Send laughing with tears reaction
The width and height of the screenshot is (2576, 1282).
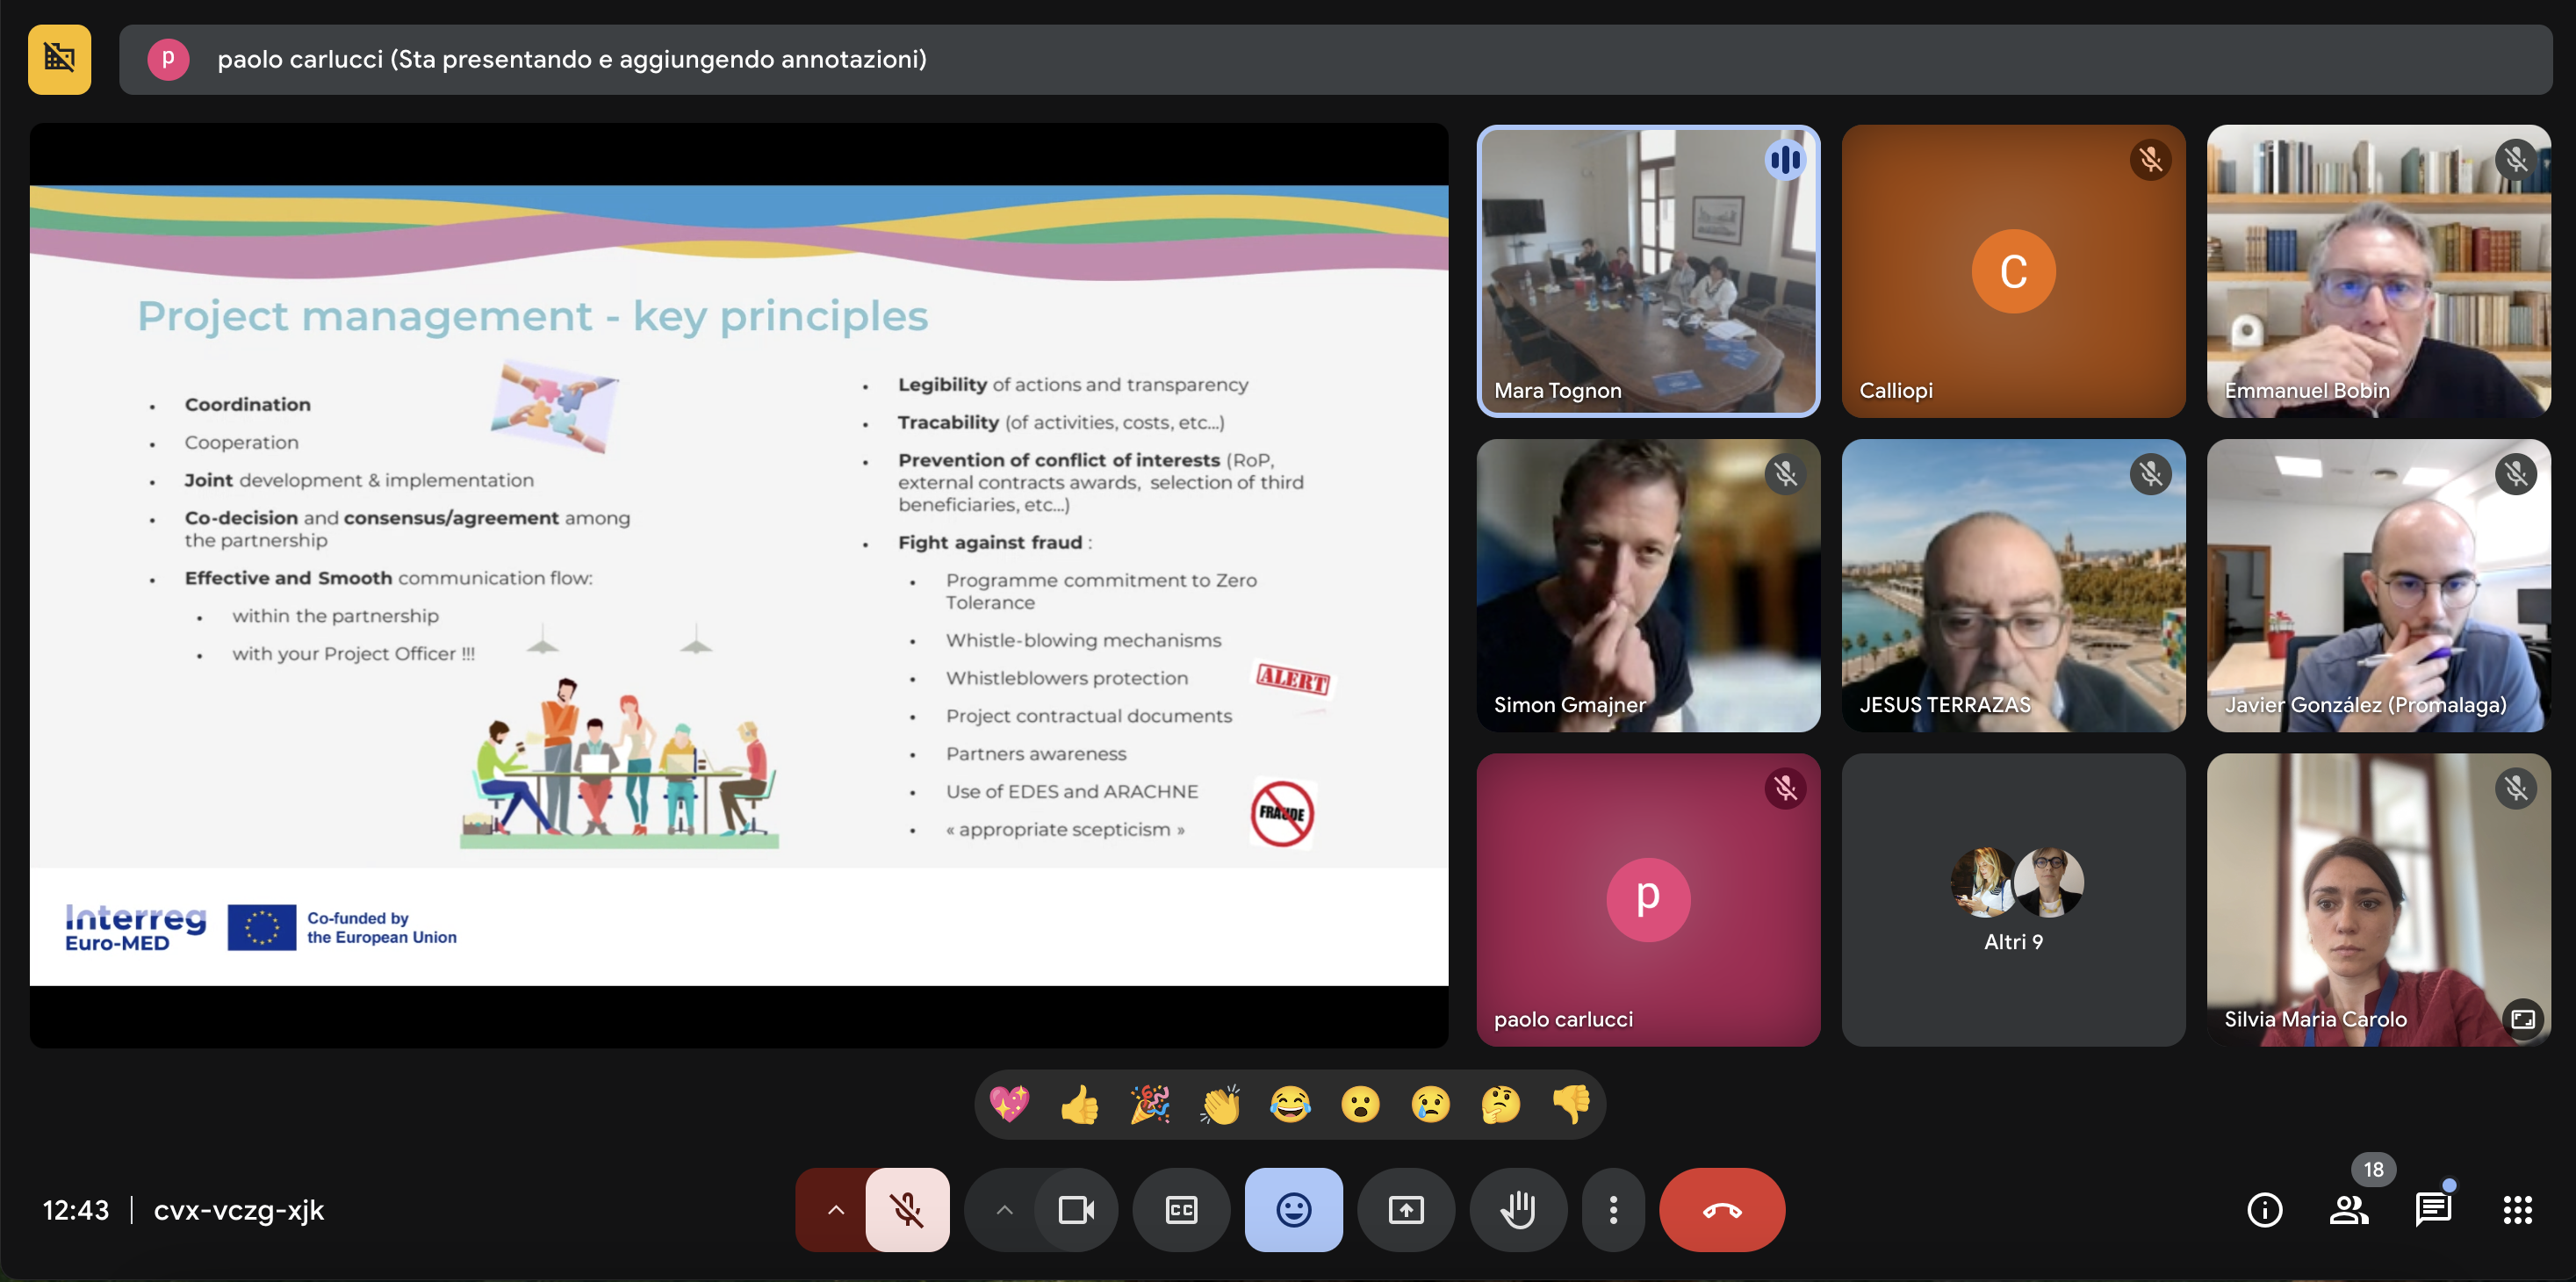[x=1290, y=1104]
